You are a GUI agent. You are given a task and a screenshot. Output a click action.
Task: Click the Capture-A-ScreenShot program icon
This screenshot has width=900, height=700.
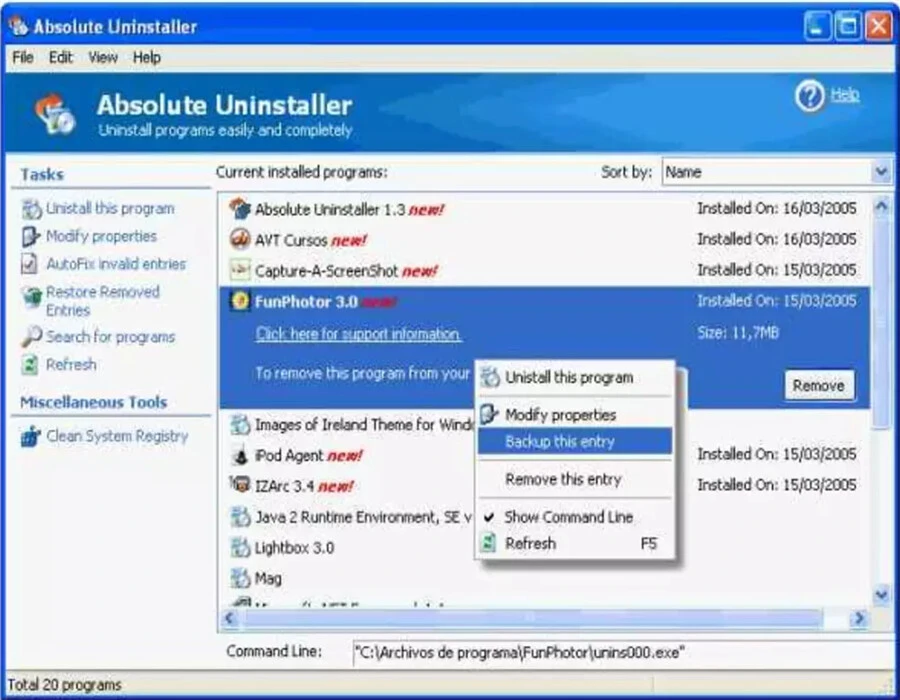[239, 270]
